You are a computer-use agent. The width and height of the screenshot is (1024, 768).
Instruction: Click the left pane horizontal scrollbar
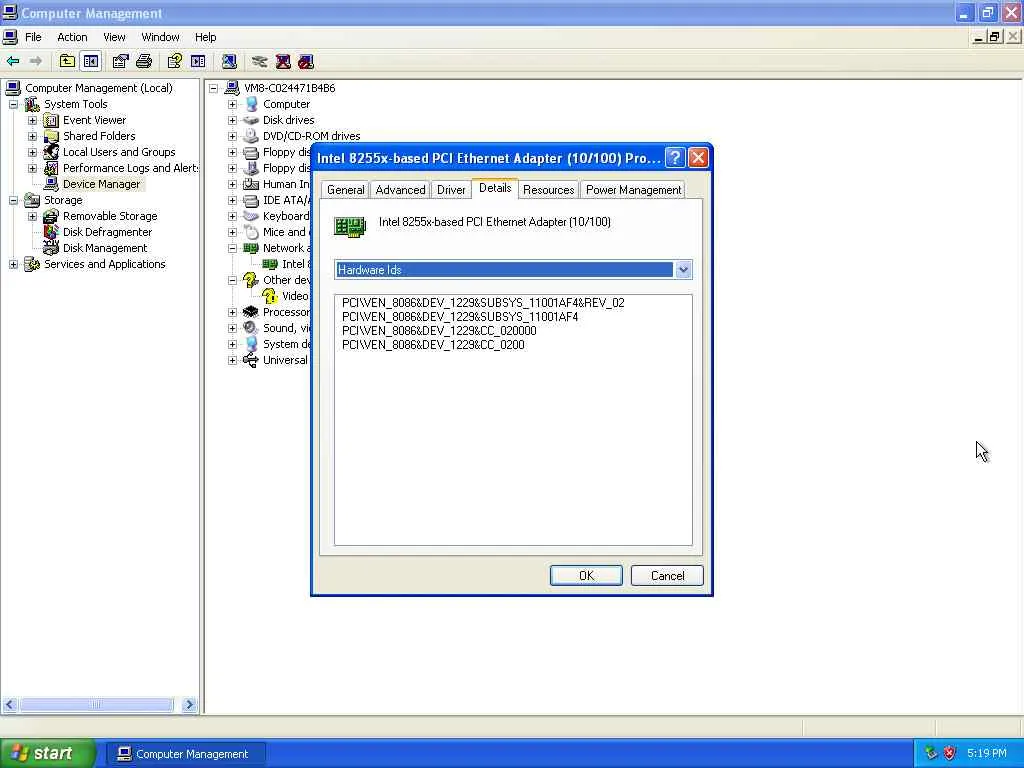tap(97, 705)
